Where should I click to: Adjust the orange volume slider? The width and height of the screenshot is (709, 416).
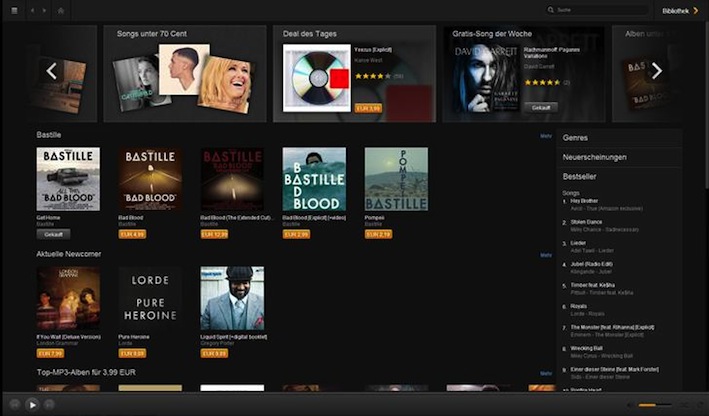[655, 405]
